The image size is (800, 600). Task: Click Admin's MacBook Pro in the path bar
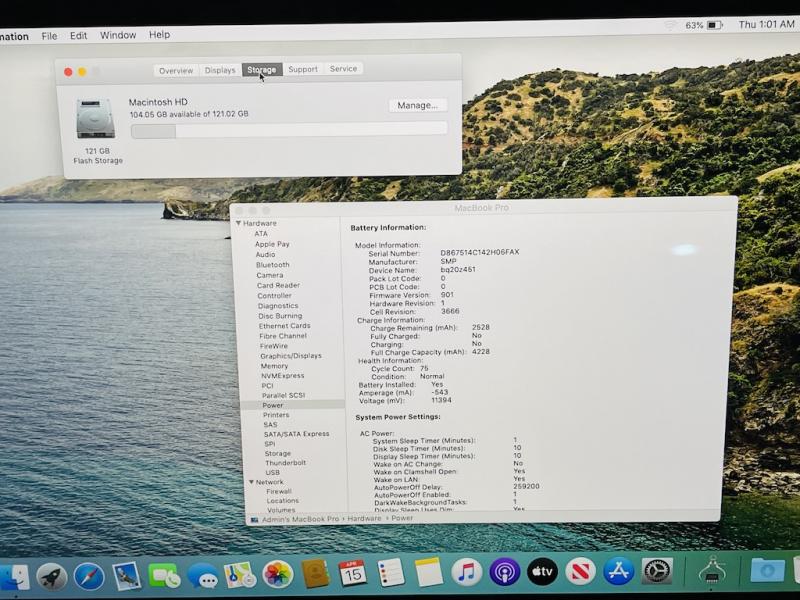(x=301, y=519)
